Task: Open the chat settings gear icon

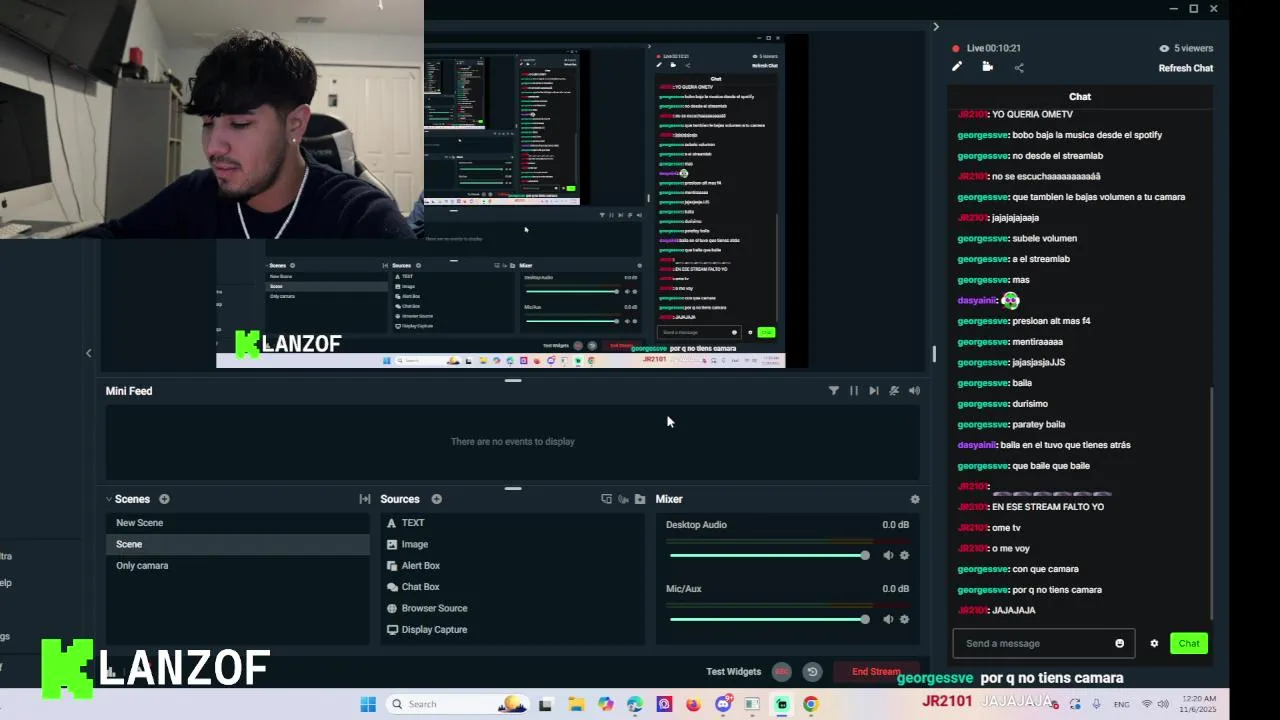Action: click(x=1154, y=643)
